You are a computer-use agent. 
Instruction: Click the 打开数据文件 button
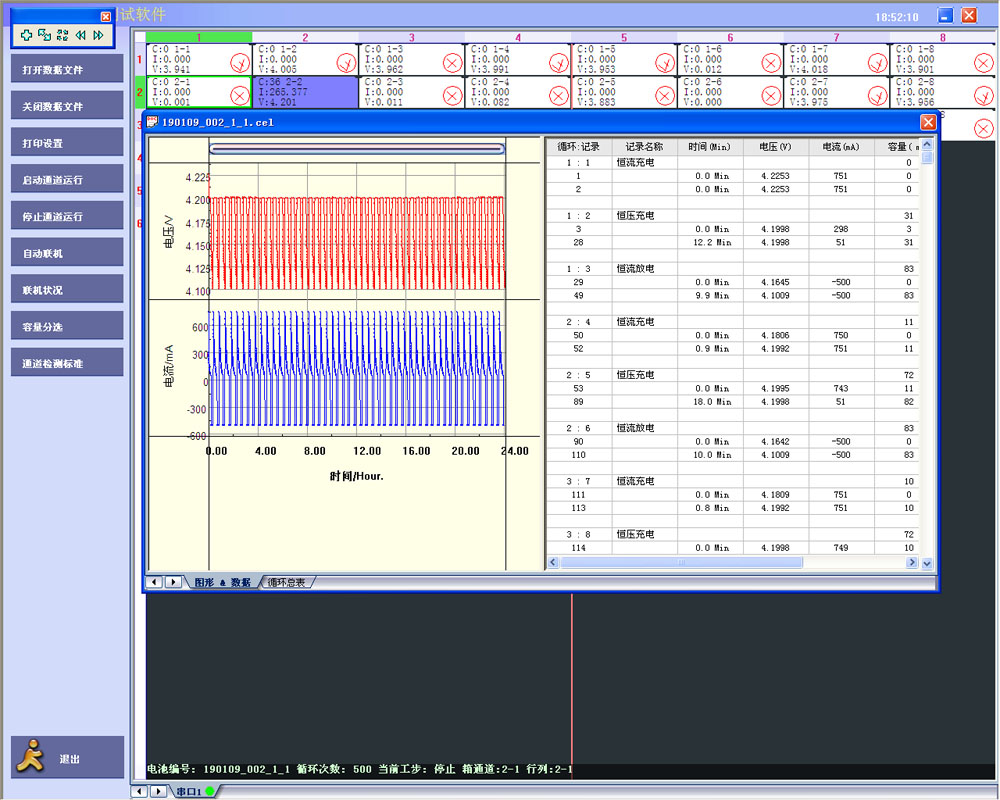coord(67,69)
